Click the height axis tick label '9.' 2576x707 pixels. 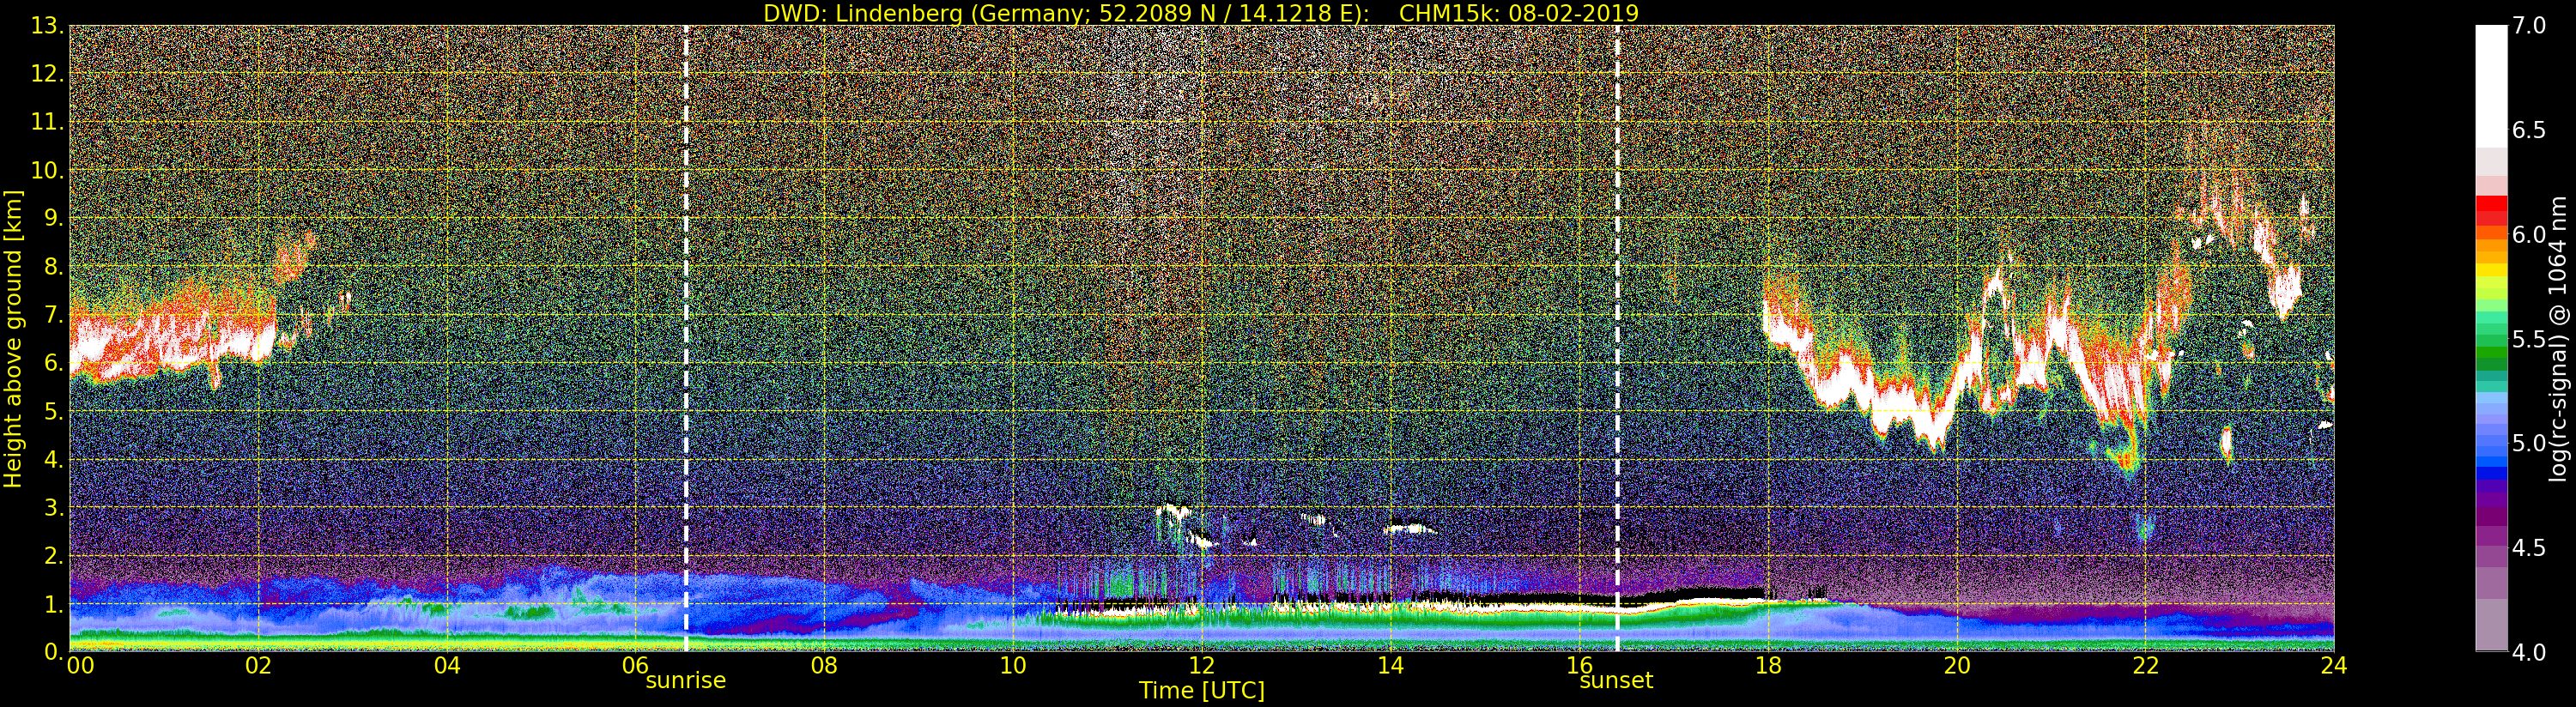point(53,218)
